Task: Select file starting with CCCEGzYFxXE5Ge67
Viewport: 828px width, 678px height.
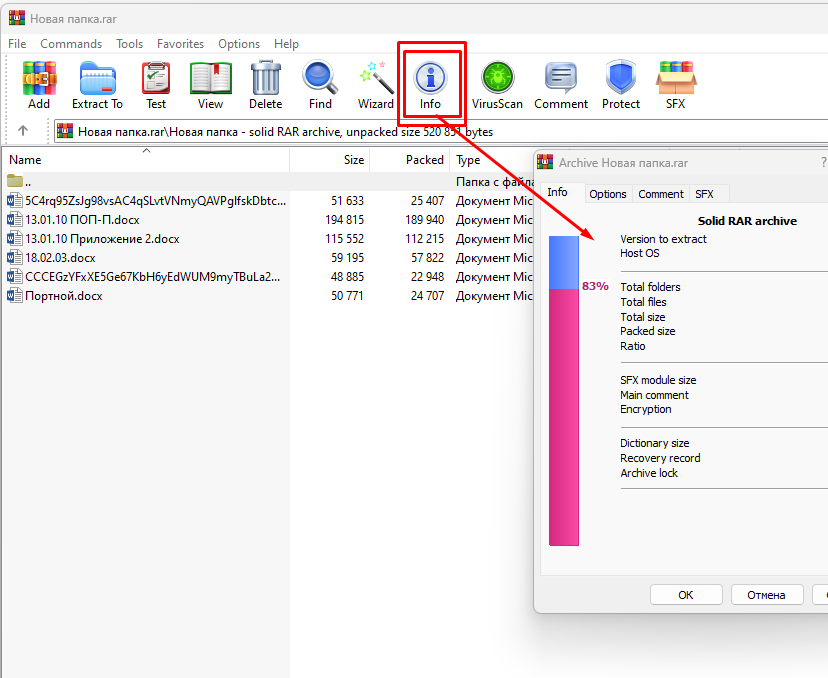Action: pos(153,277)
